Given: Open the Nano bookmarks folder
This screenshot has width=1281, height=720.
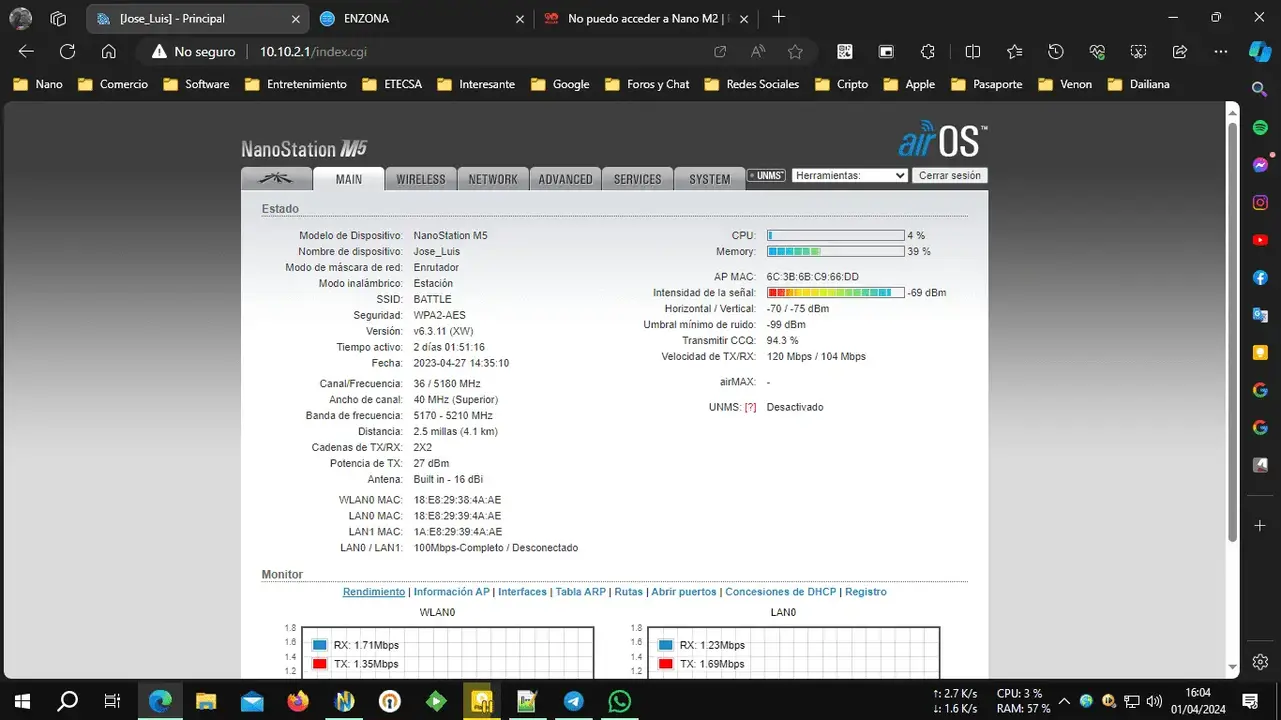Looking at the screenshot, I should click(x=38, y=84).
